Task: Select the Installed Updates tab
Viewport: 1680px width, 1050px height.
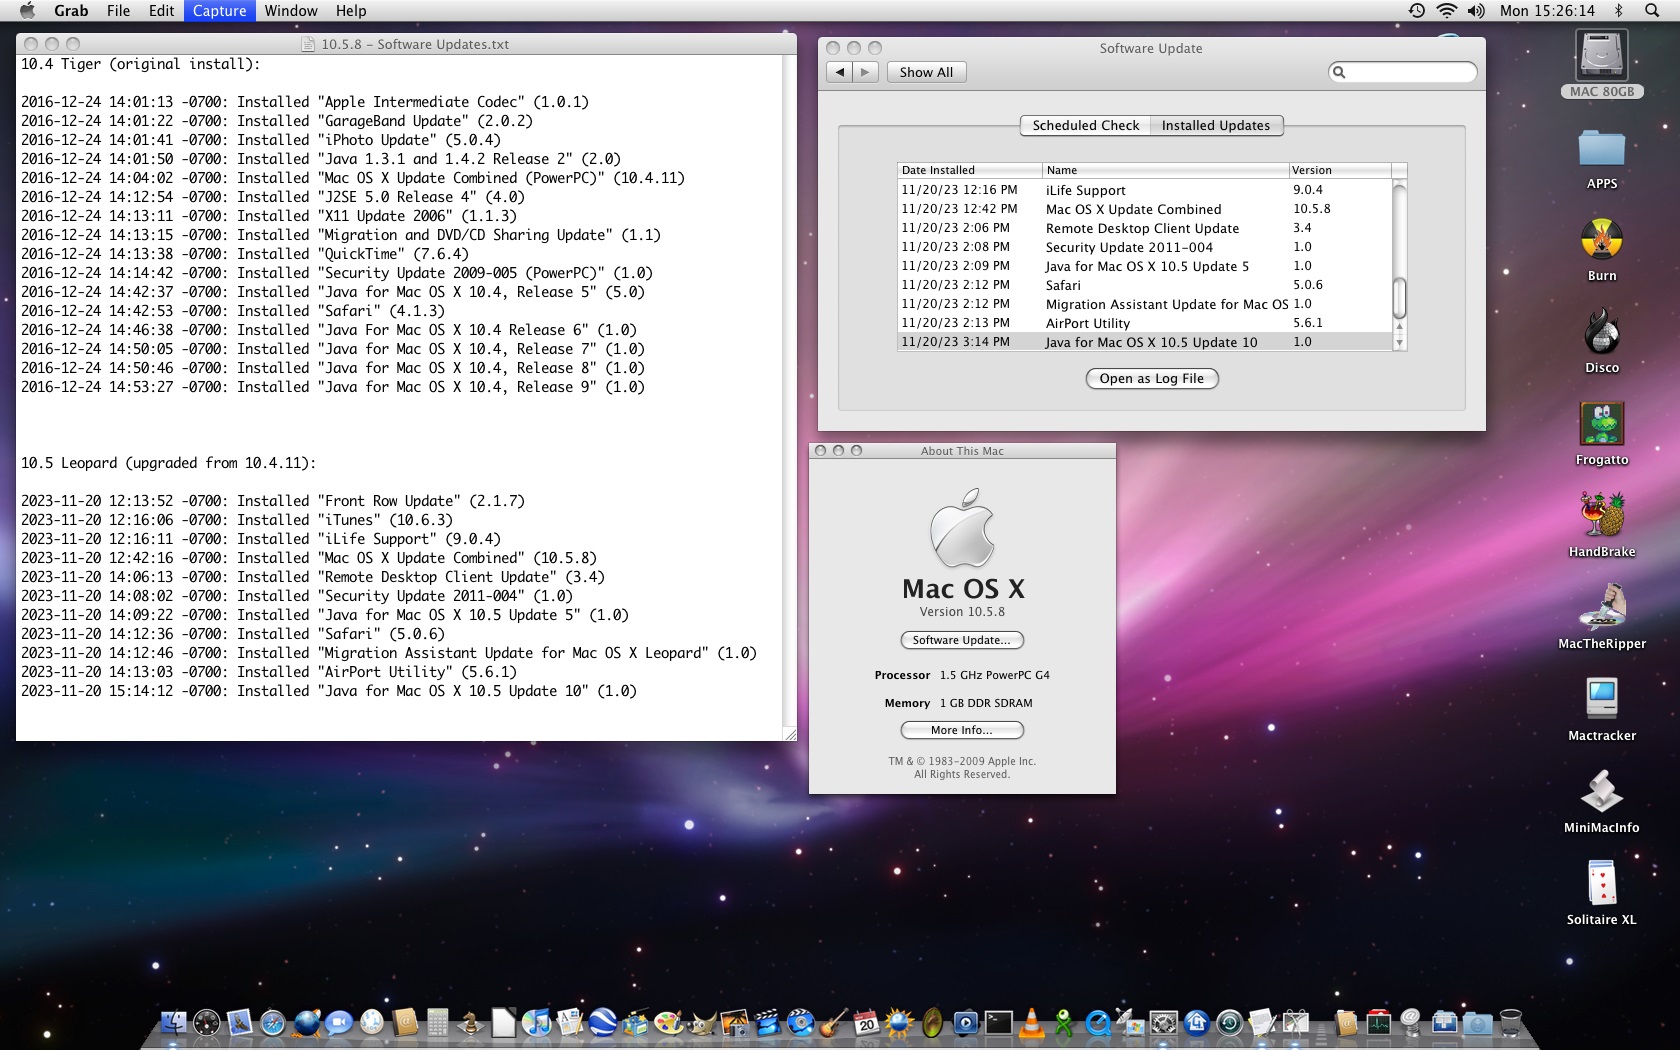Action: tap(1216, 125)
